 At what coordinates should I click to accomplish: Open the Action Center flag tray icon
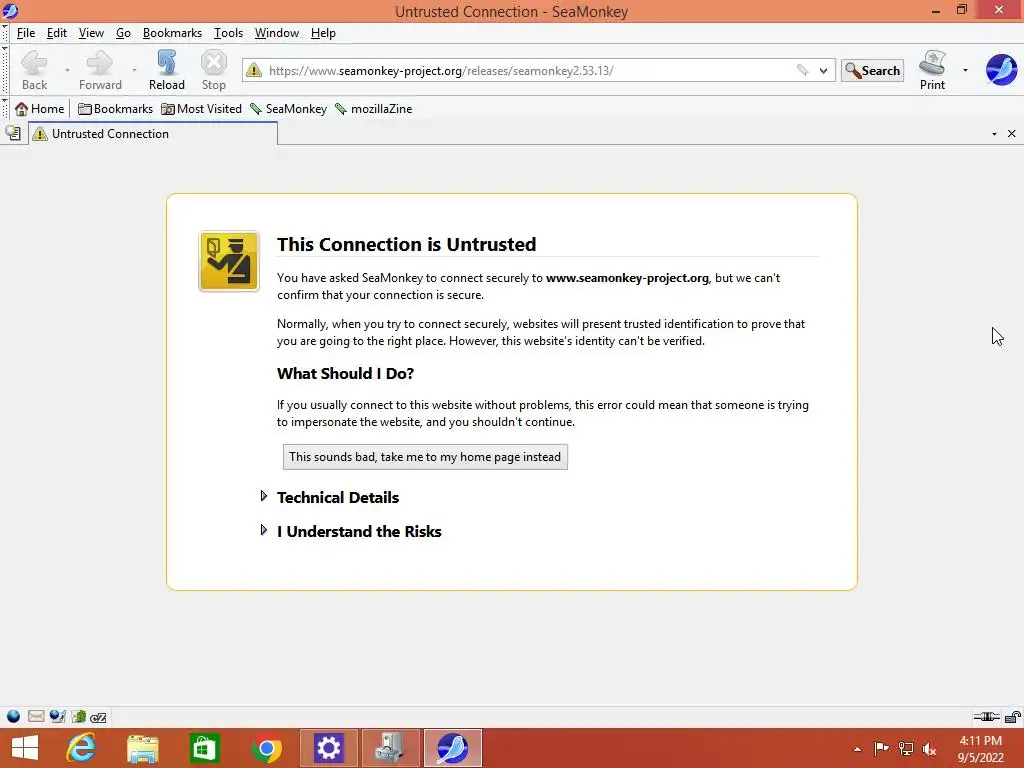click(881, 748)
